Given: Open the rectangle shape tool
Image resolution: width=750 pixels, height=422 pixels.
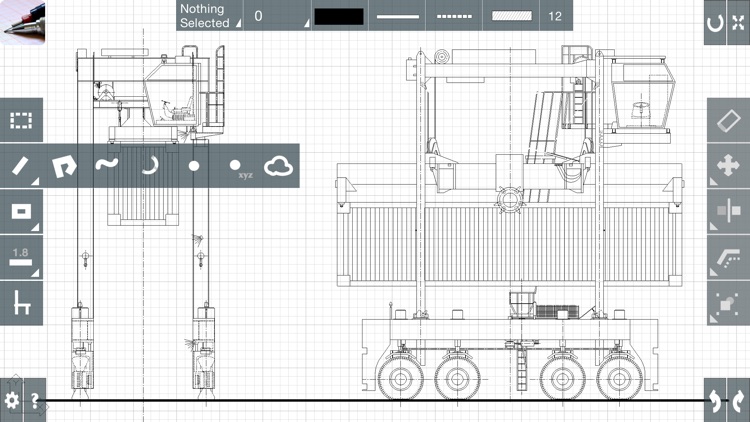Looking at the screenshot, I should click(x=21, y=211).
